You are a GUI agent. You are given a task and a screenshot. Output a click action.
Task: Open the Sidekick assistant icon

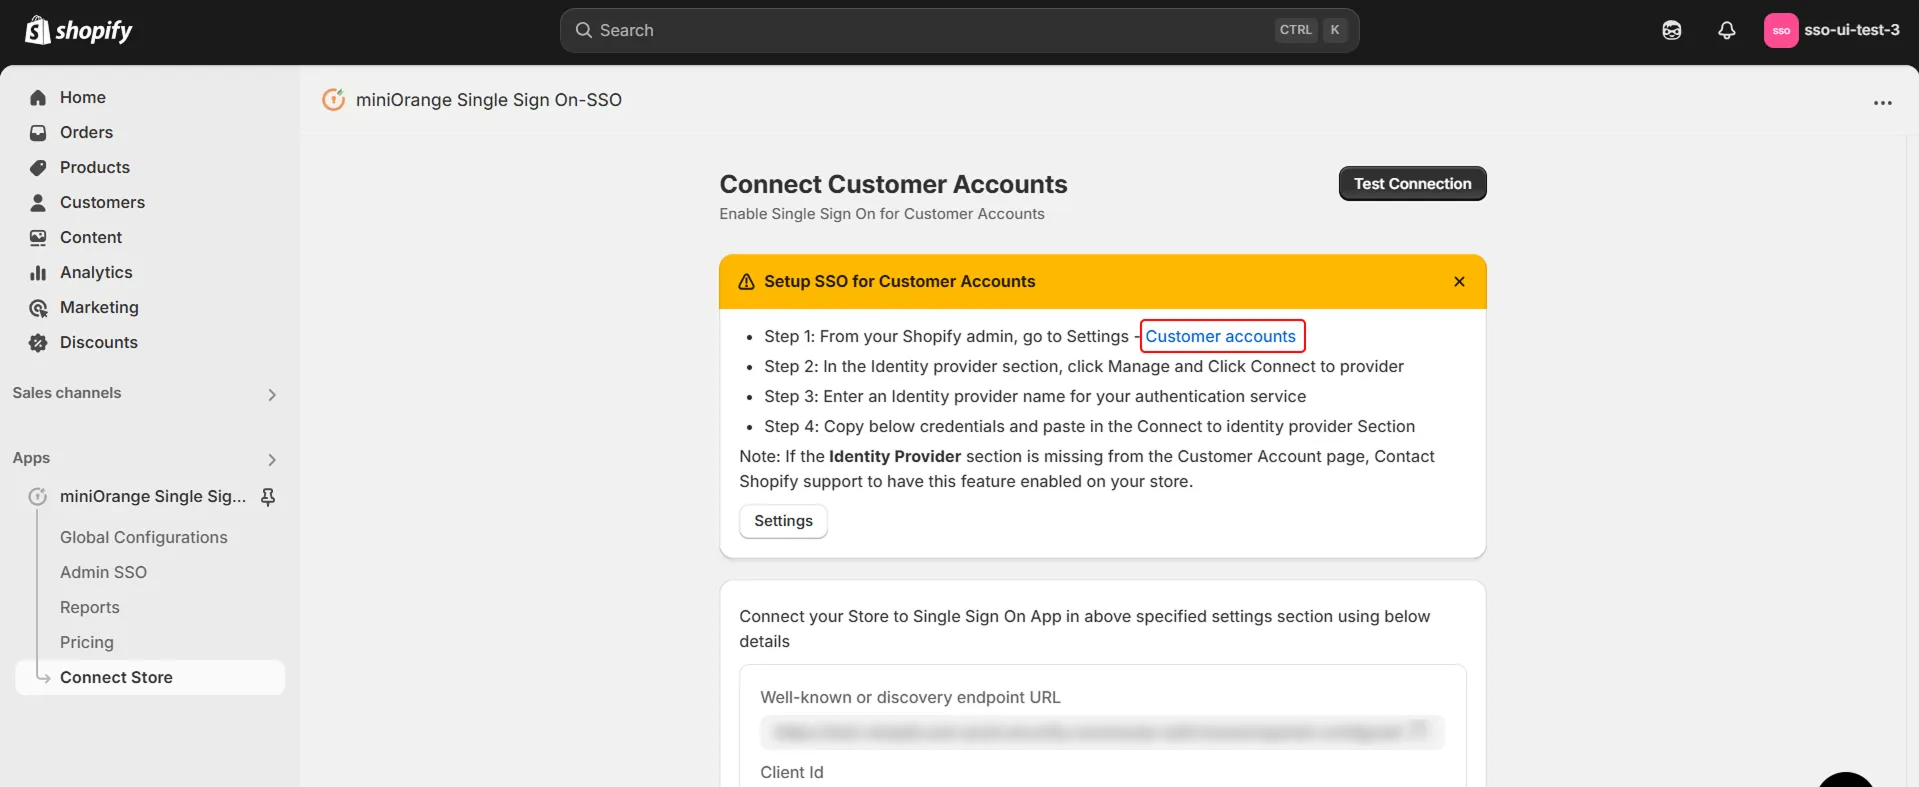1671,30
